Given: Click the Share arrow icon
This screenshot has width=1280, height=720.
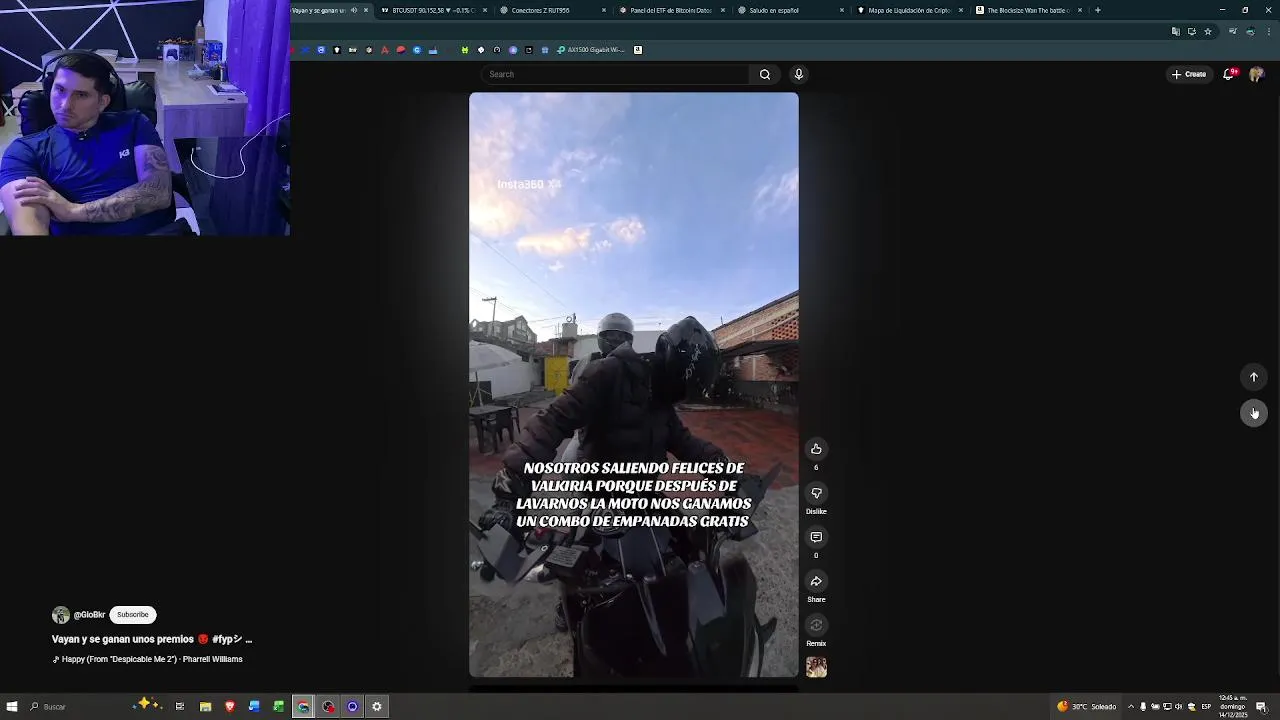Looking at the screenshot, I should coord(816,581).
